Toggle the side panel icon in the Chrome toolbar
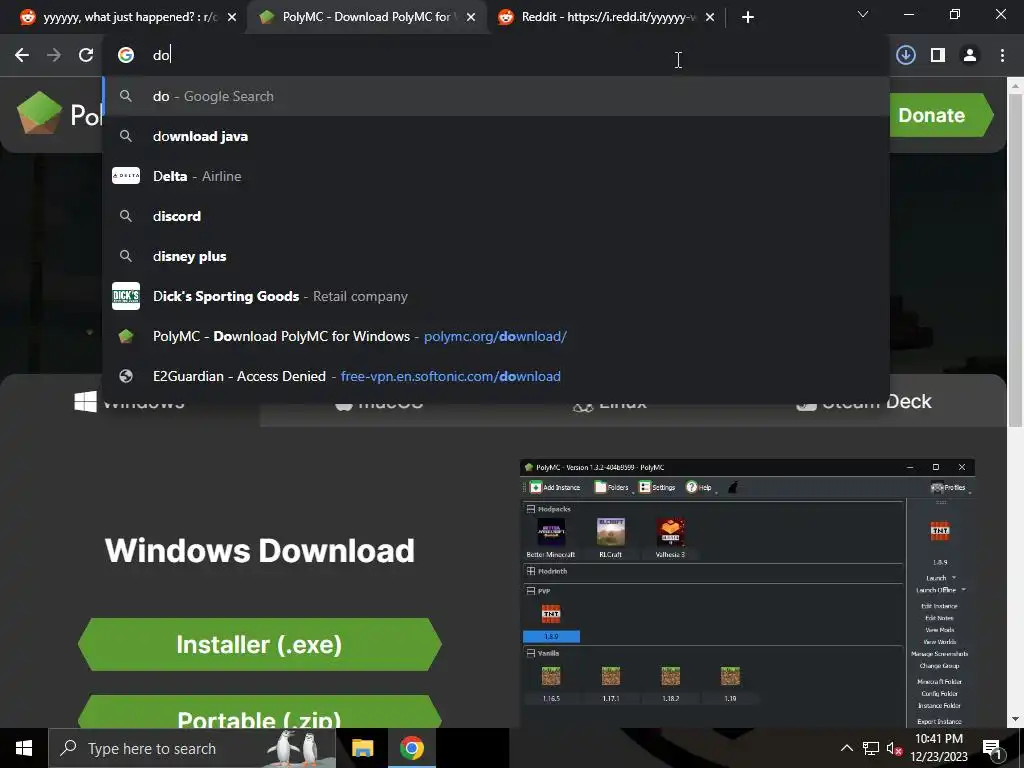Image resolution: width=1024 pixels, height=768 pixels. click(x=938, y=56)
